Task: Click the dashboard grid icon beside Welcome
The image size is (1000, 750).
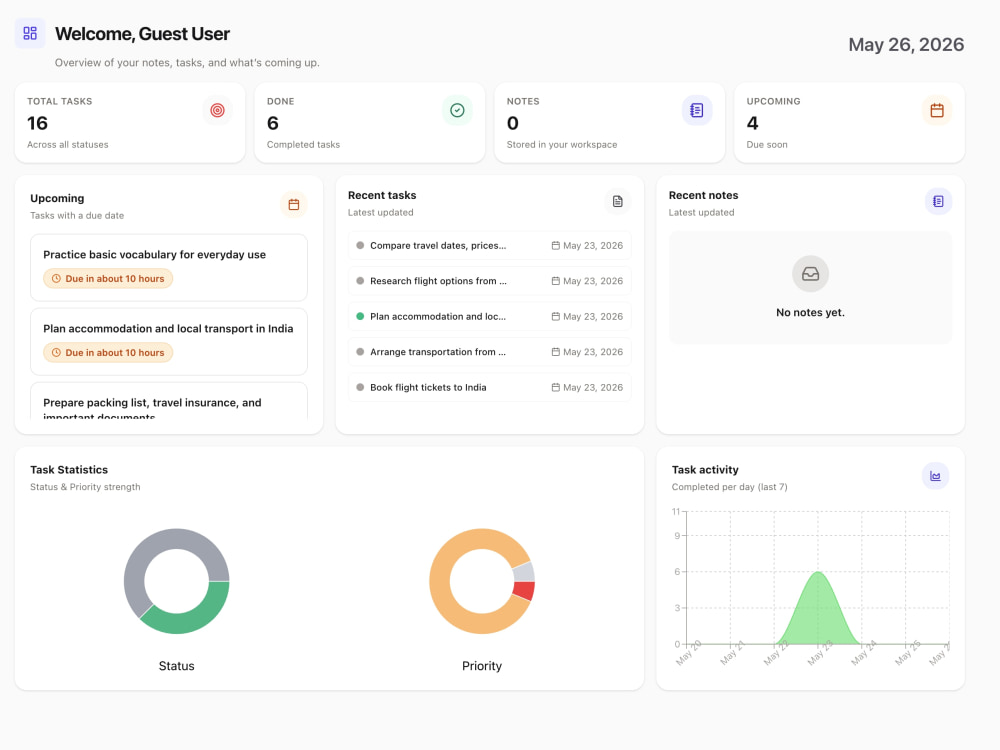Action: tap(30, 33)
